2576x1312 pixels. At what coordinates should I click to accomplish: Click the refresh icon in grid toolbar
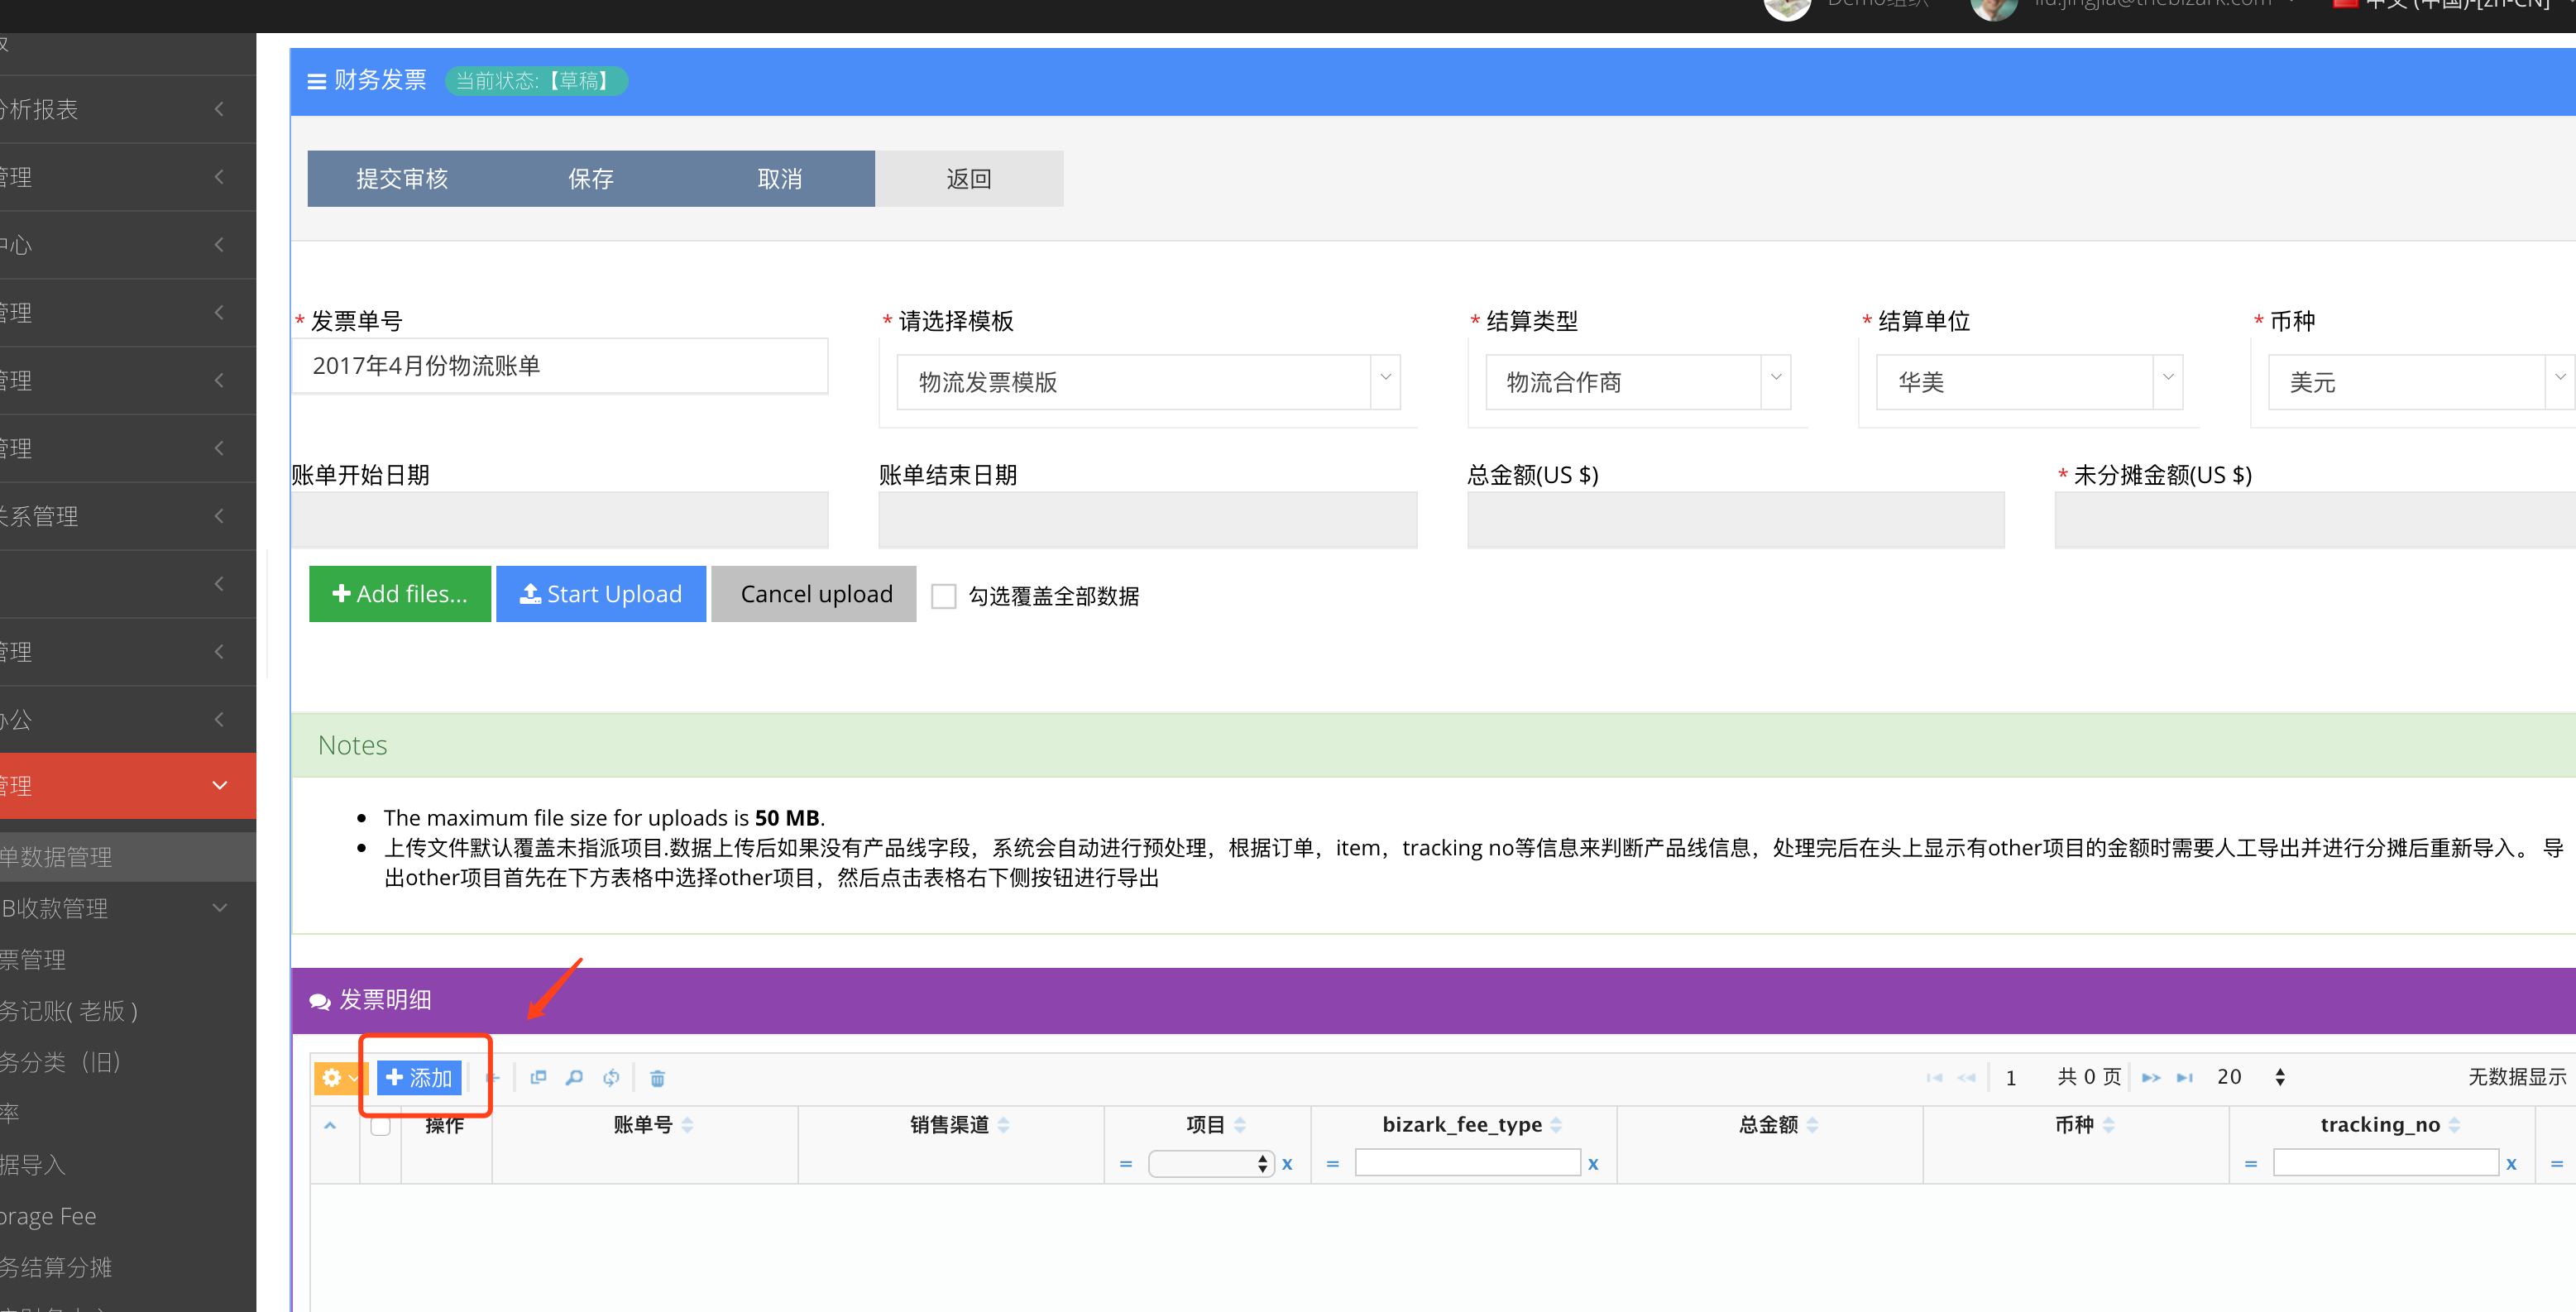click(x=611, y=1077)
